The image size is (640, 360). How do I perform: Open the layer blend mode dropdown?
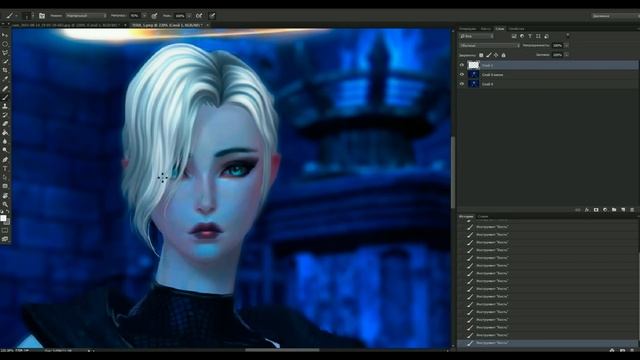(490, 46)
